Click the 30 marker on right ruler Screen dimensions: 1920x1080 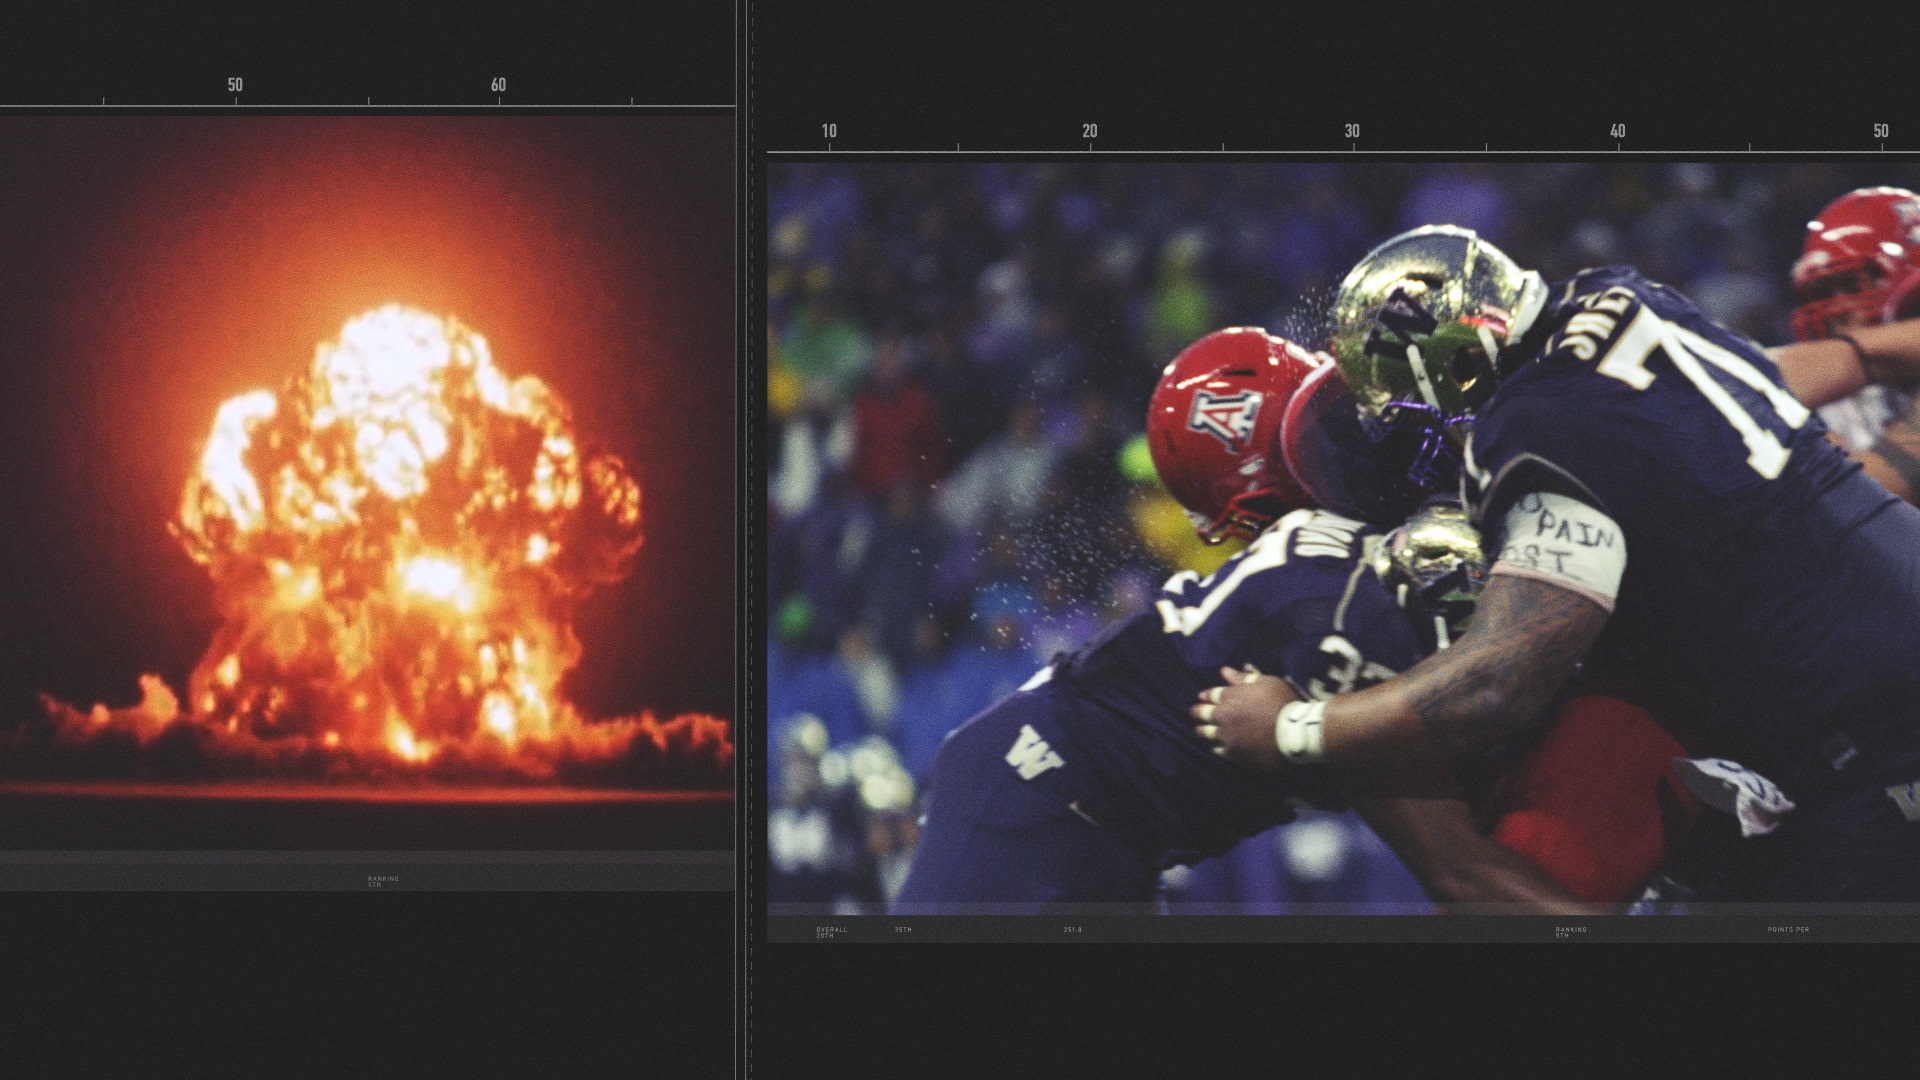pos(1352,131)
